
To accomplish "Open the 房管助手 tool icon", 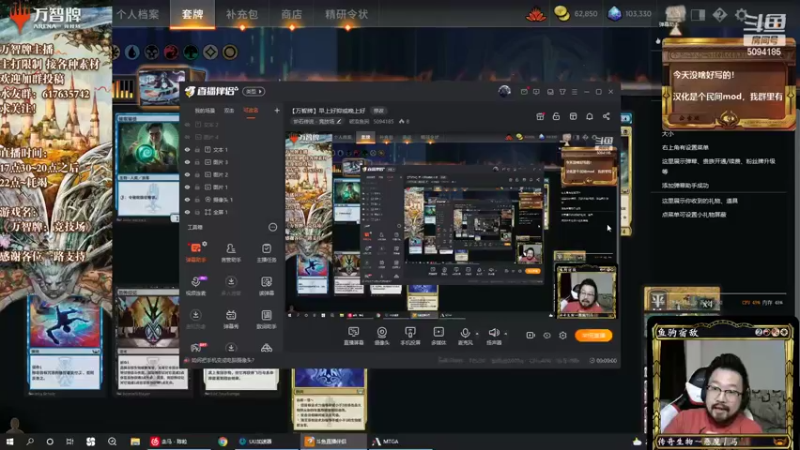I will [231, 253].
